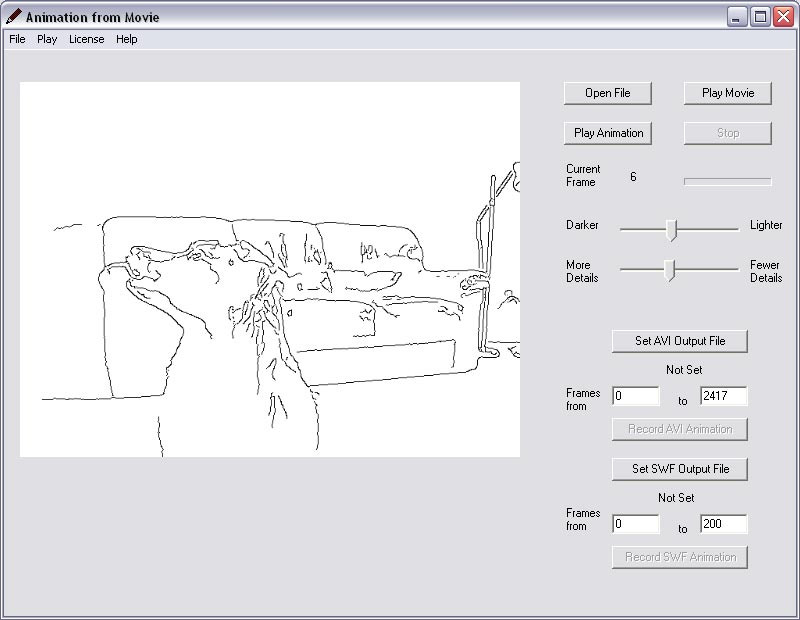Click the Lighter label
The width and height of the screenshot is (800, 620).
pyautogui.click(x=766, y=225)
